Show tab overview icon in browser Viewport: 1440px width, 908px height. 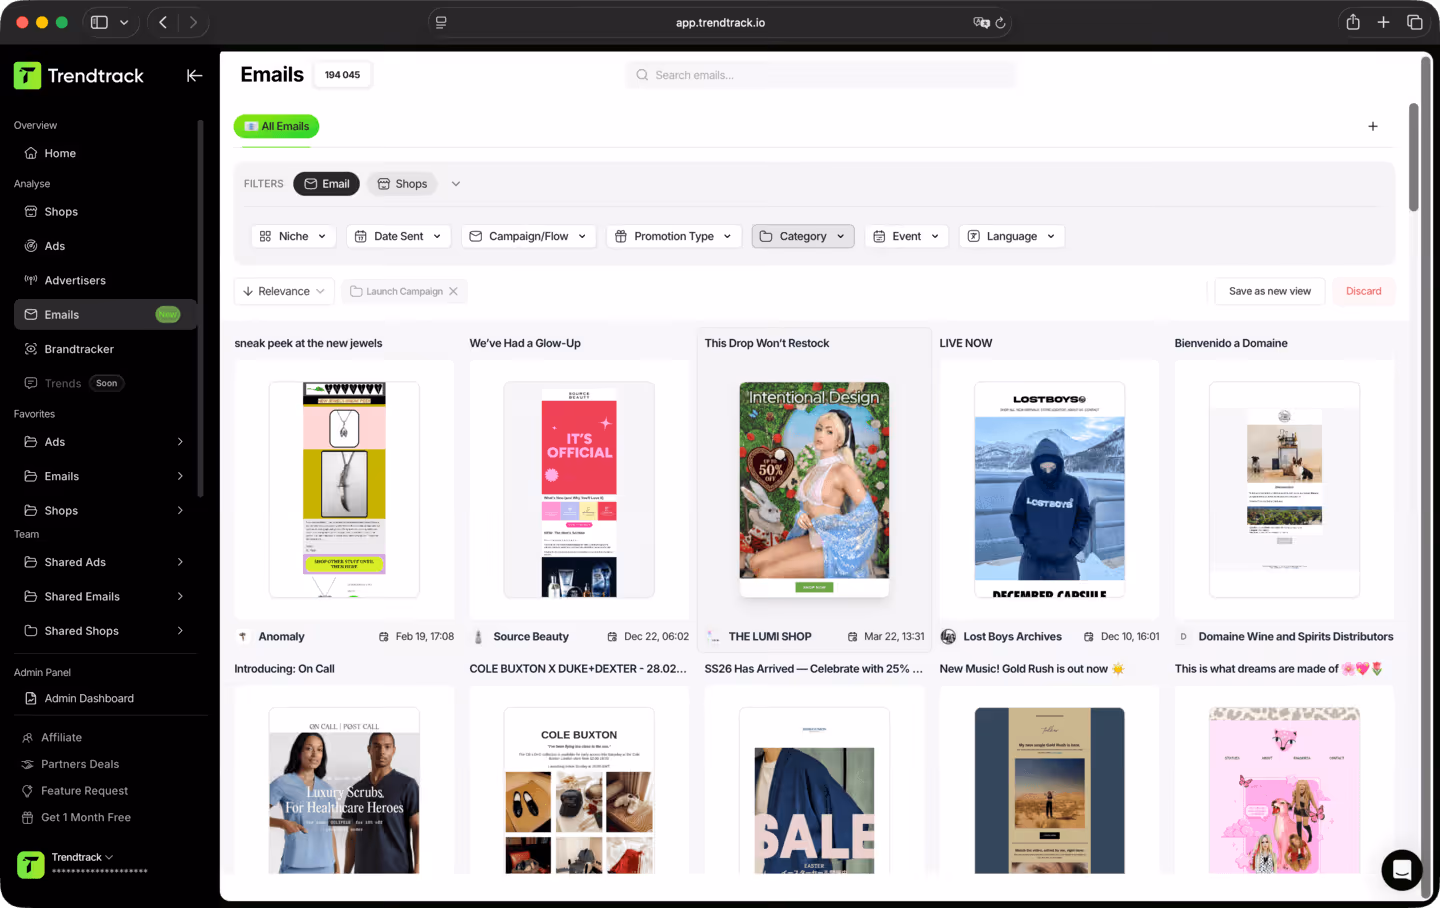click(1415, 22)
